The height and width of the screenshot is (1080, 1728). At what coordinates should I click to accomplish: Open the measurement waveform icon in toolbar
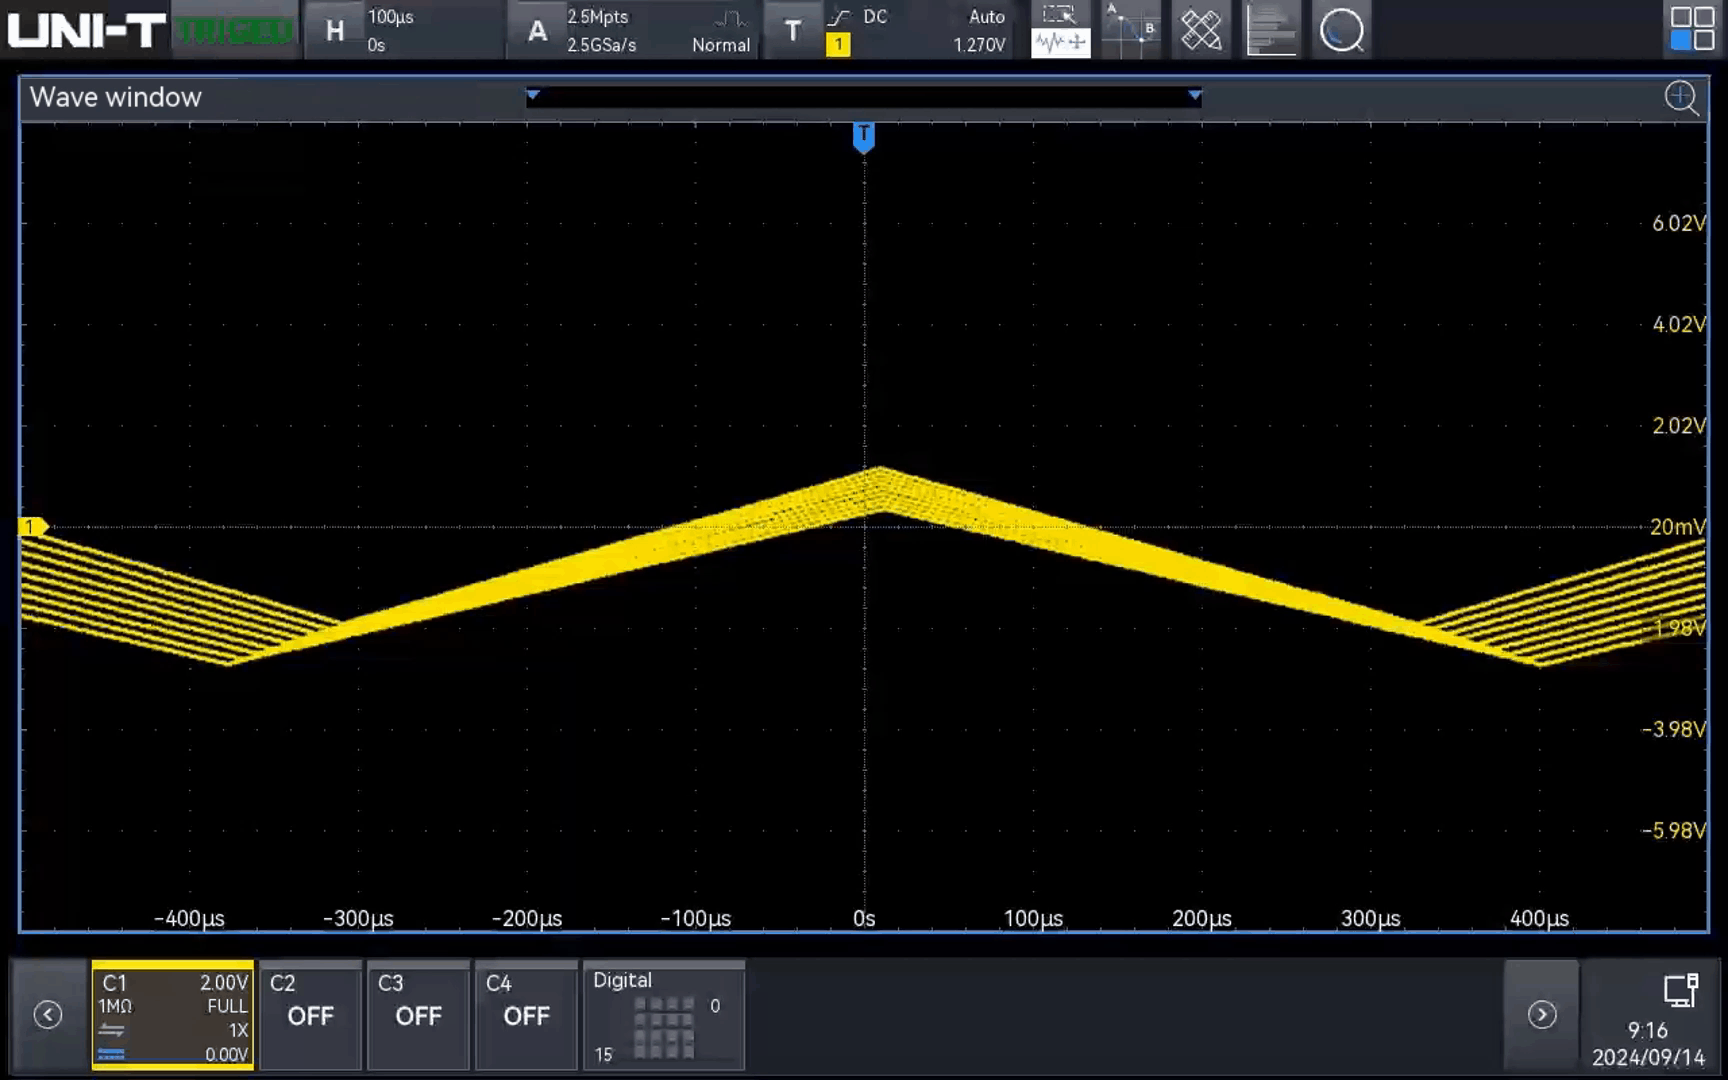tap(1060, 30)
